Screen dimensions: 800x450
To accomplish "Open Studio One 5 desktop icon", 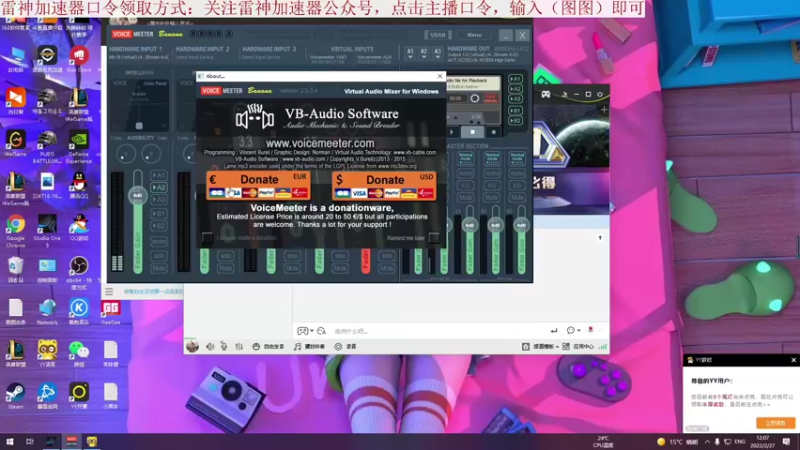I will pyautogui.click(x=47, y=231).
